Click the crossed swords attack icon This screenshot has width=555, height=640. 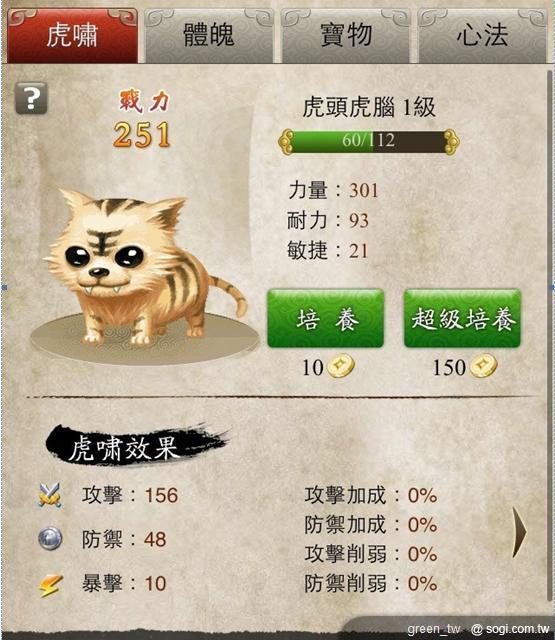50,495
